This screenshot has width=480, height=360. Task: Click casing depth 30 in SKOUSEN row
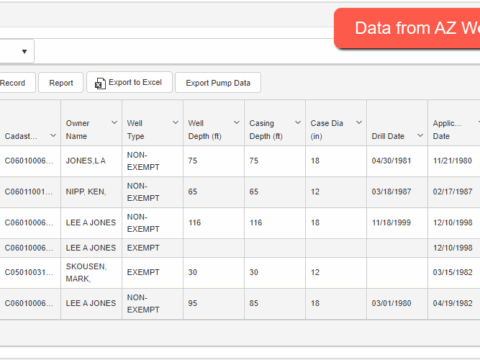click(x=254, y=273)
